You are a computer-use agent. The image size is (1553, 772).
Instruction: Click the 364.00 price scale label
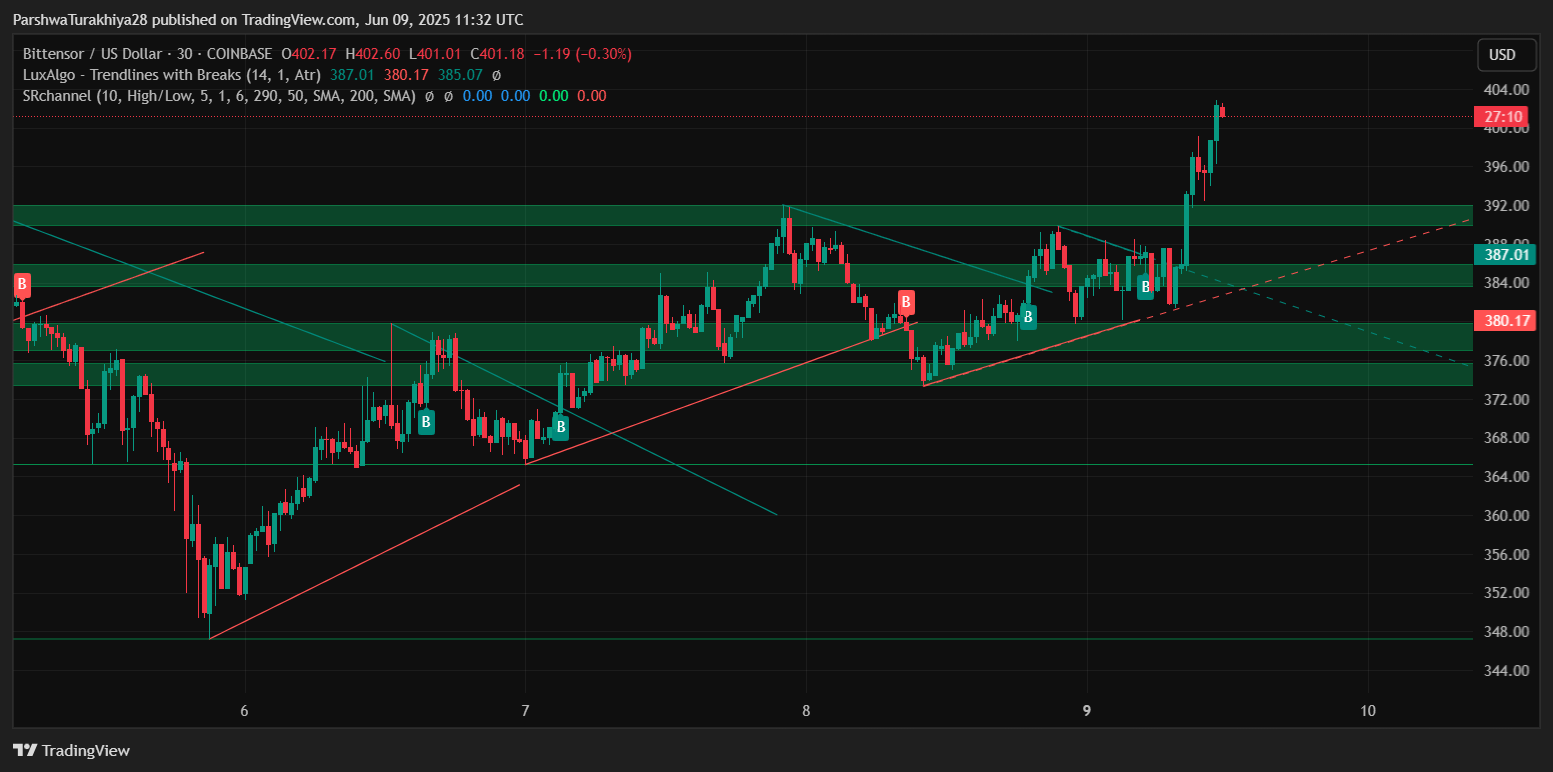[1506, 477]
